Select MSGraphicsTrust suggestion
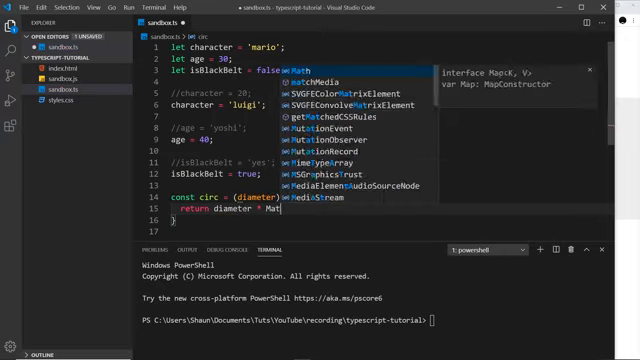 coord(357,174)
